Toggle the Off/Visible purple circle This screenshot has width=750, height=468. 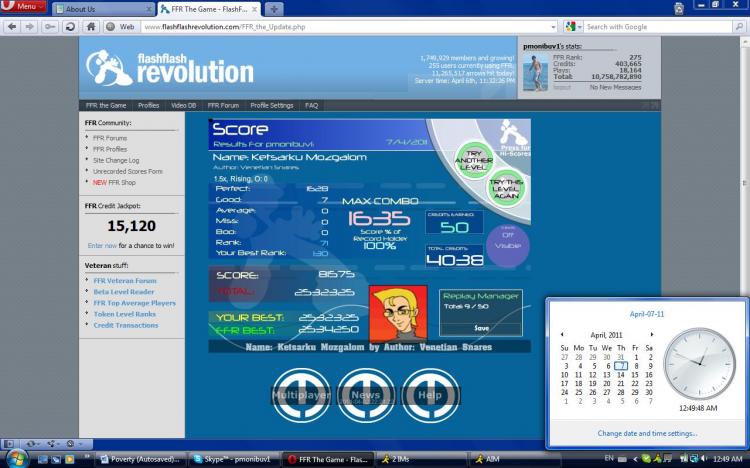[x=508, y=245]
